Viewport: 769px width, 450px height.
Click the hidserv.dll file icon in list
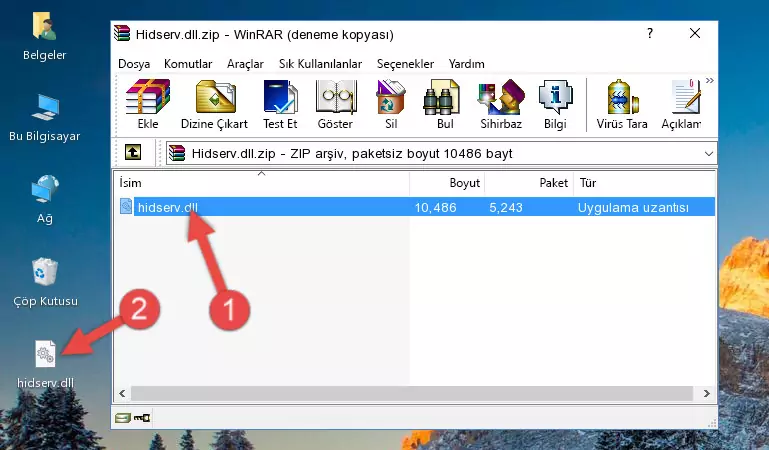[x=126, y=206]
